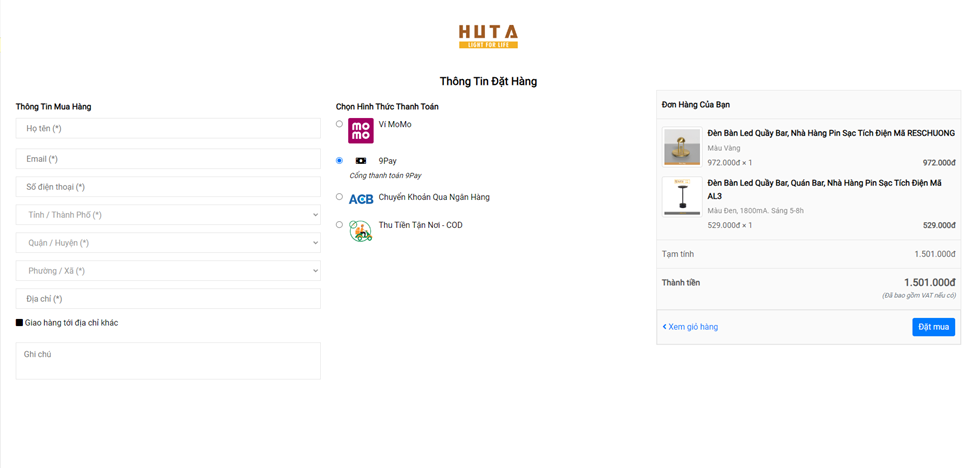Focus the Email input field

[168, 159]
